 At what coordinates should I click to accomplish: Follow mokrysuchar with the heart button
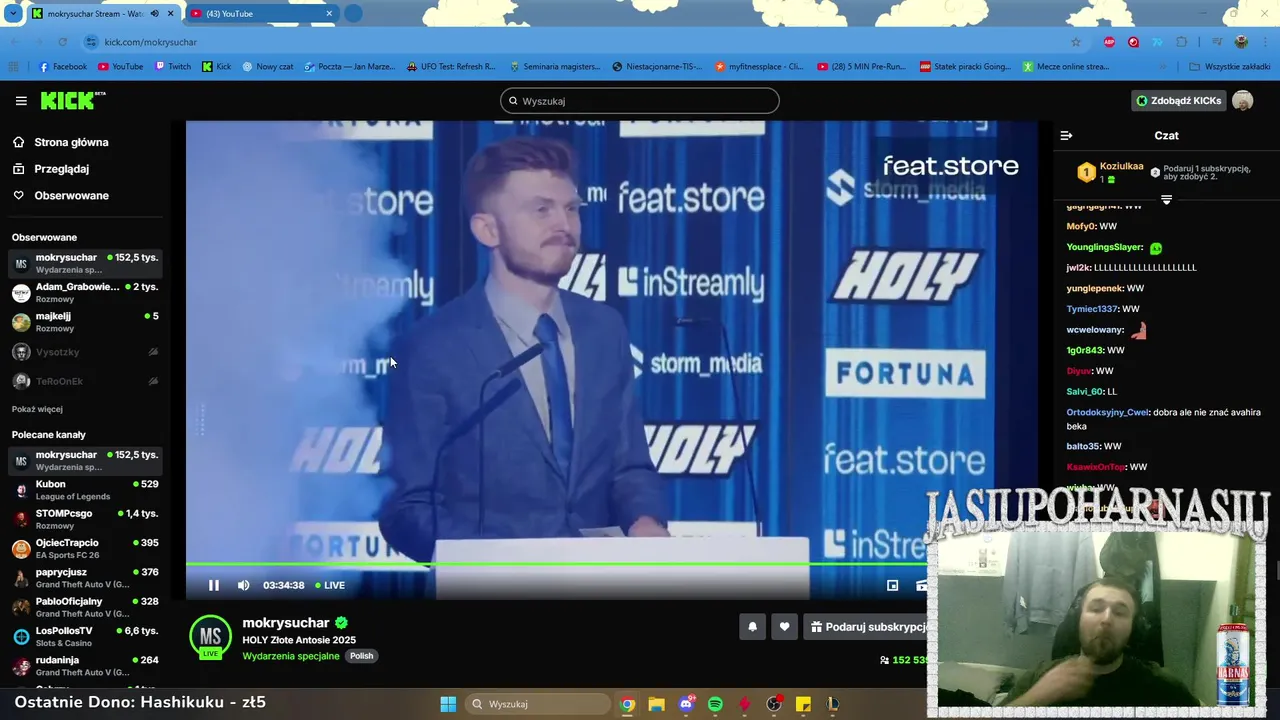(785, 627)
